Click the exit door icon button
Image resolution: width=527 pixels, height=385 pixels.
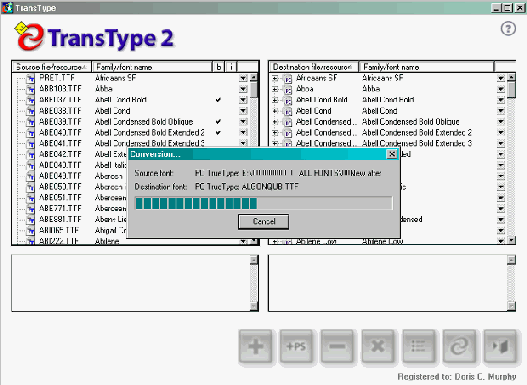(x=500, y=347)
